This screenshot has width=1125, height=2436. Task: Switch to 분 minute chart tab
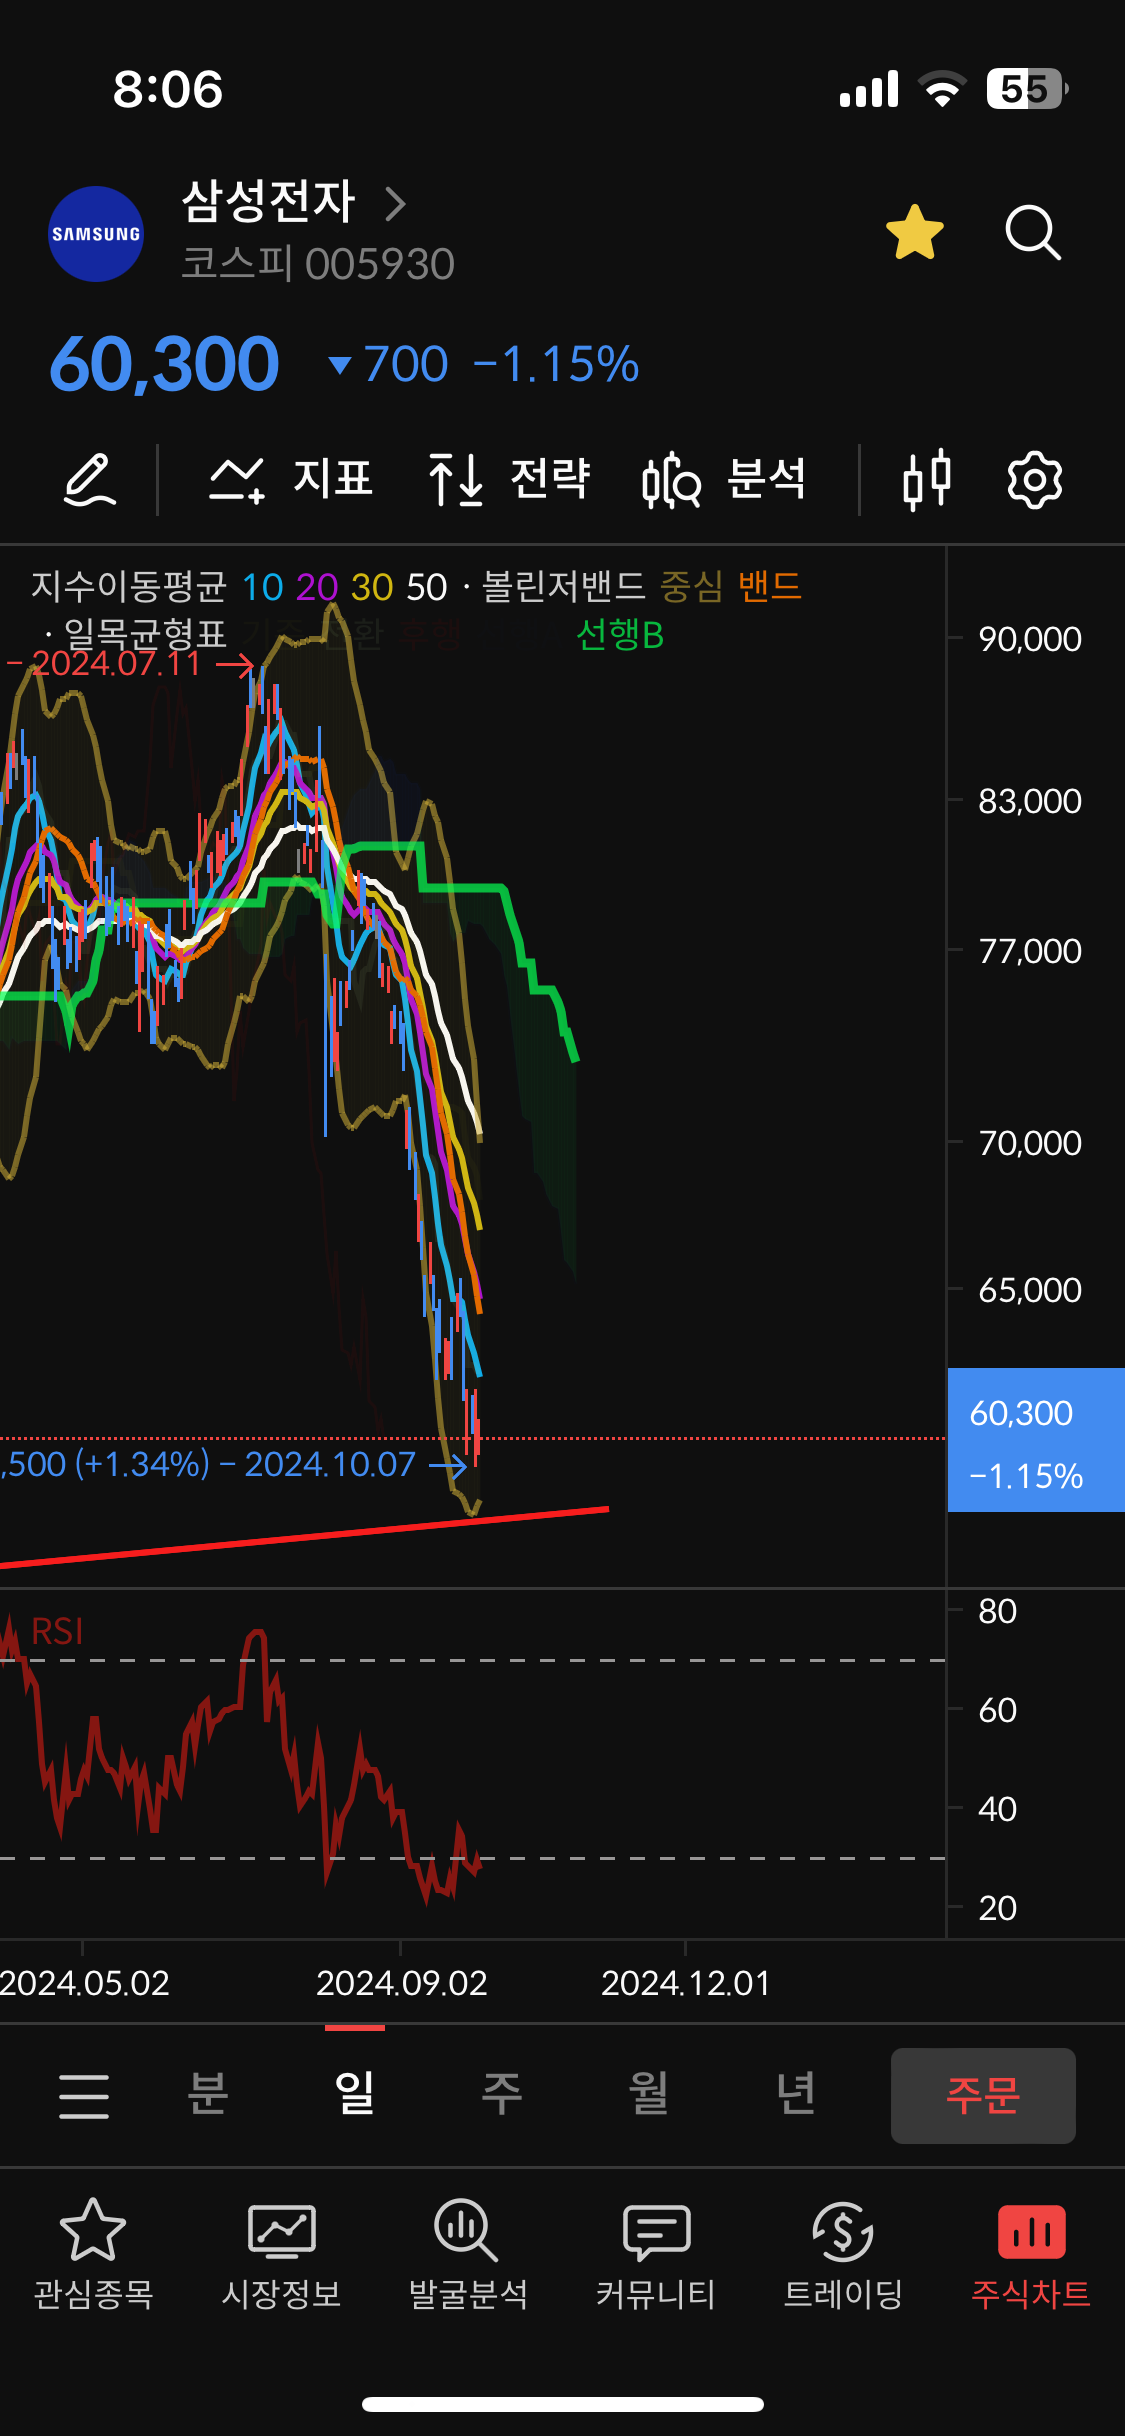[208, 2093]
